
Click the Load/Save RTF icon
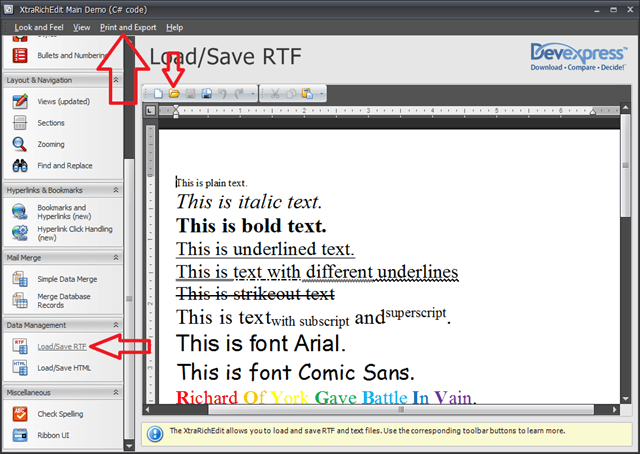[20, 346]
